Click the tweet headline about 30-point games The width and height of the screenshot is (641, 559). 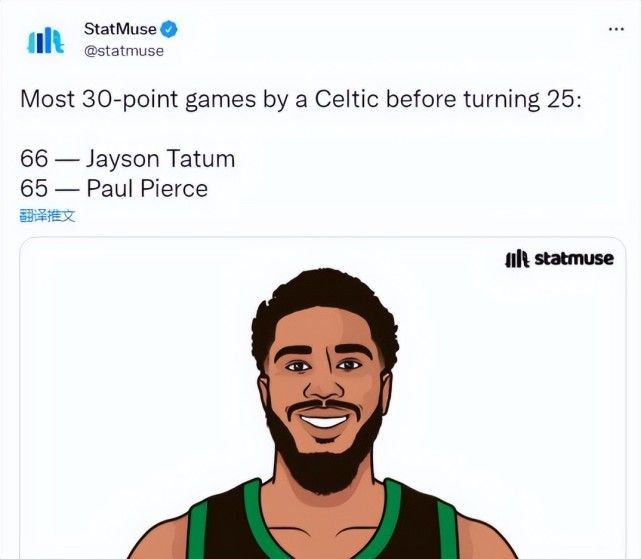(x=300, y=100)
